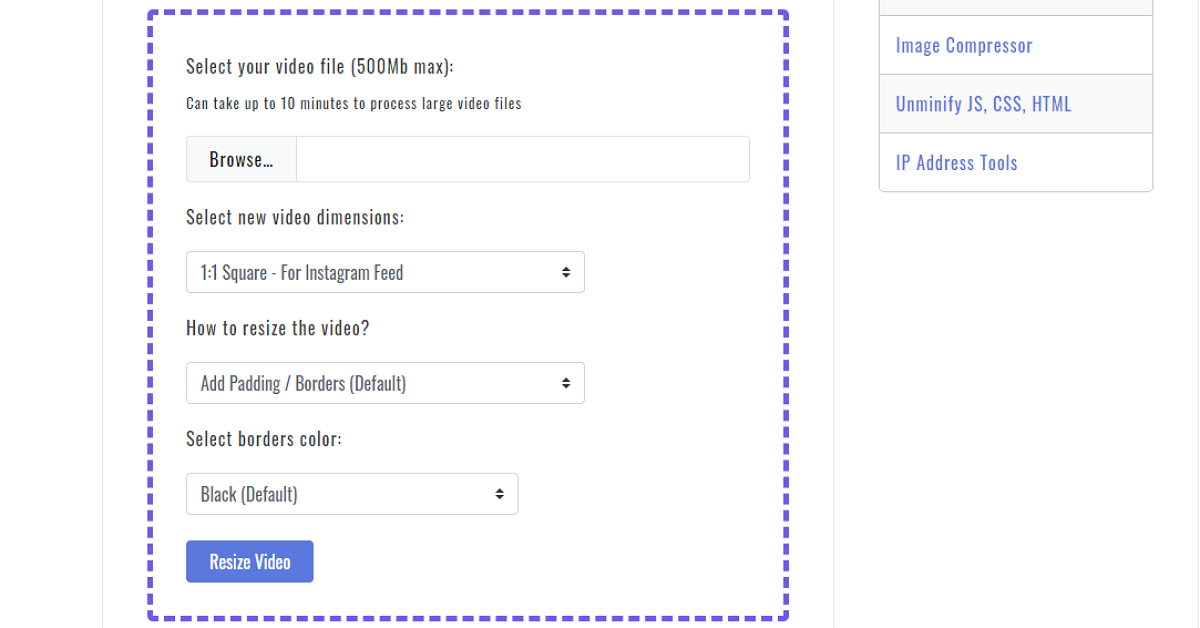The image size is (1200, 628).
Task: Click the 'Select borders color' label
Action: tap(264, 439)
